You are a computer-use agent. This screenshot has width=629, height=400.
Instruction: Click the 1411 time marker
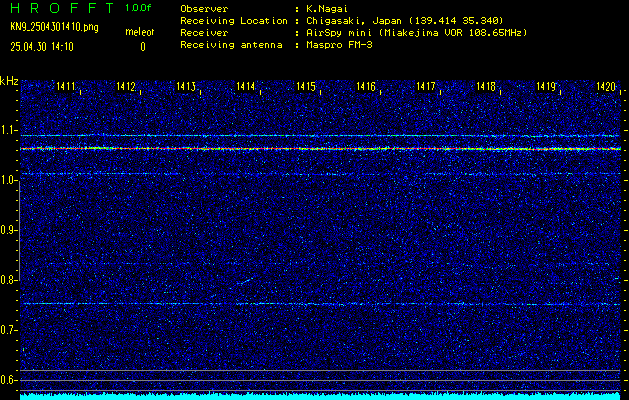pyautogui.click(x=66, y=86)
